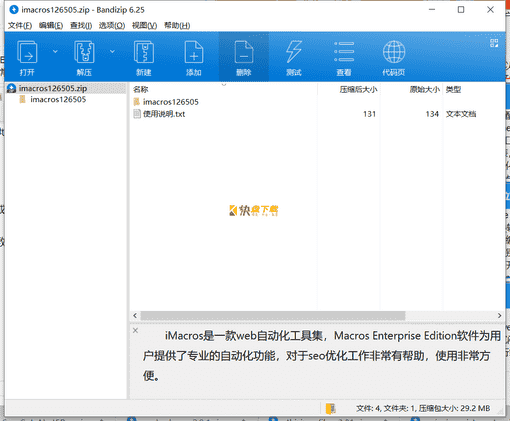Image resolution: width=510 pixels, height=421 pixels.
Task: Click folder icon beside imacros126505 in tree
Action: tap(23, 99)
